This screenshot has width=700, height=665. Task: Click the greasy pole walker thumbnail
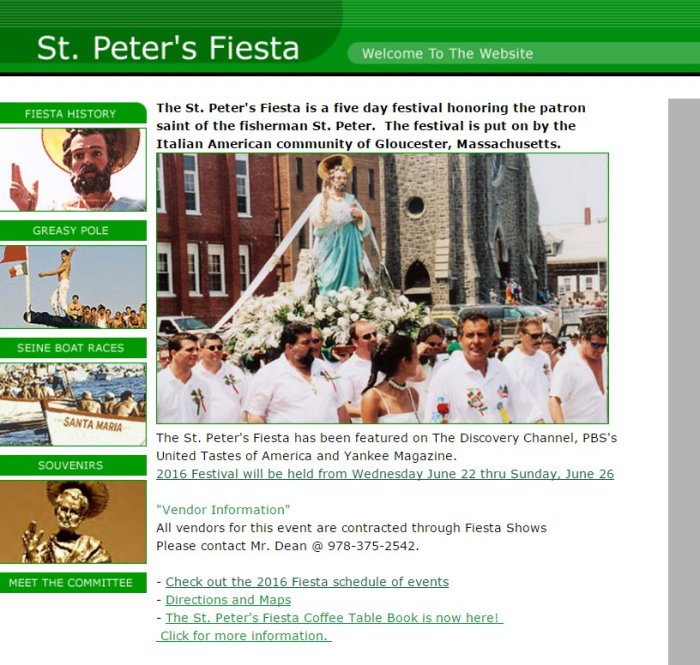coord(73,287)
